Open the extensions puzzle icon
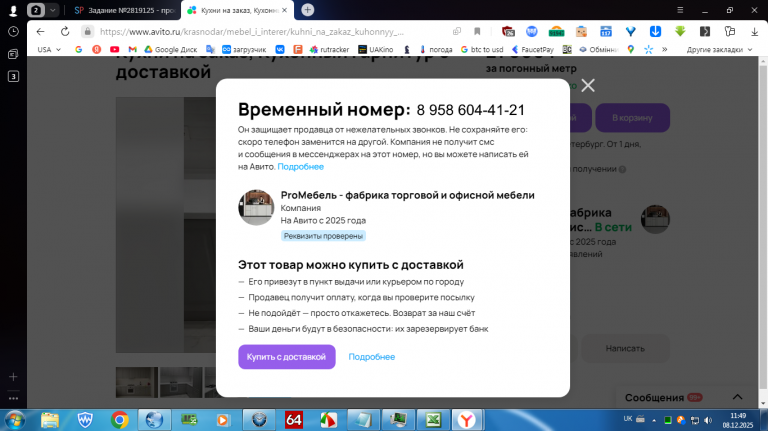768x431 pixels. coord(730,32)
